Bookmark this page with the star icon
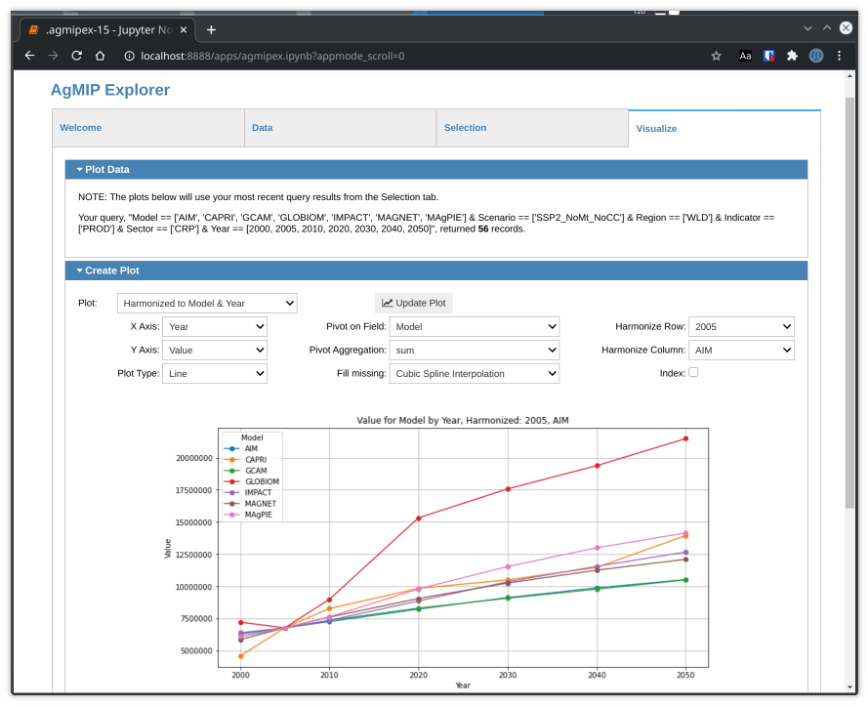 (716, 56)
